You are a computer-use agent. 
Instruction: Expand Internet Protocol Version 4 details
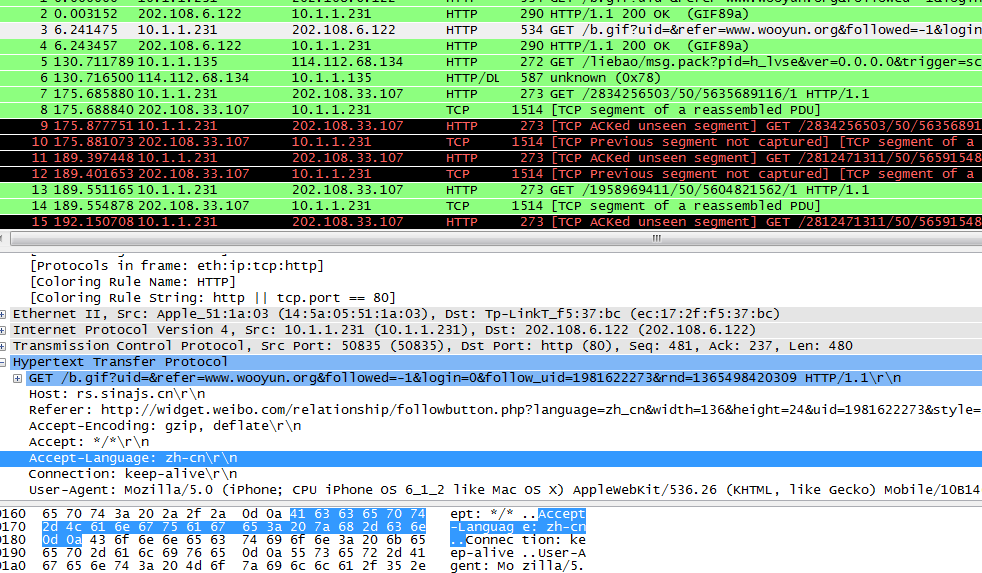5,330
